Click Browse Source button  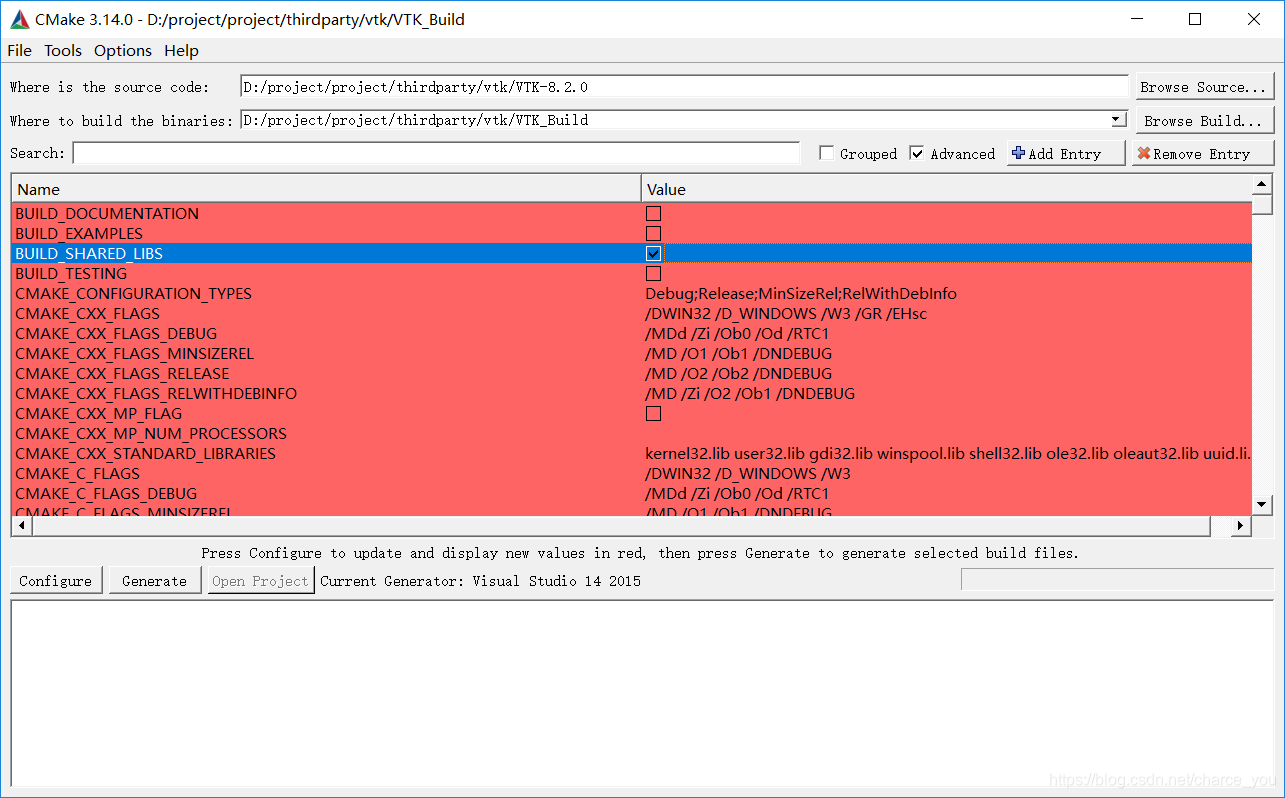[1205, 87]
